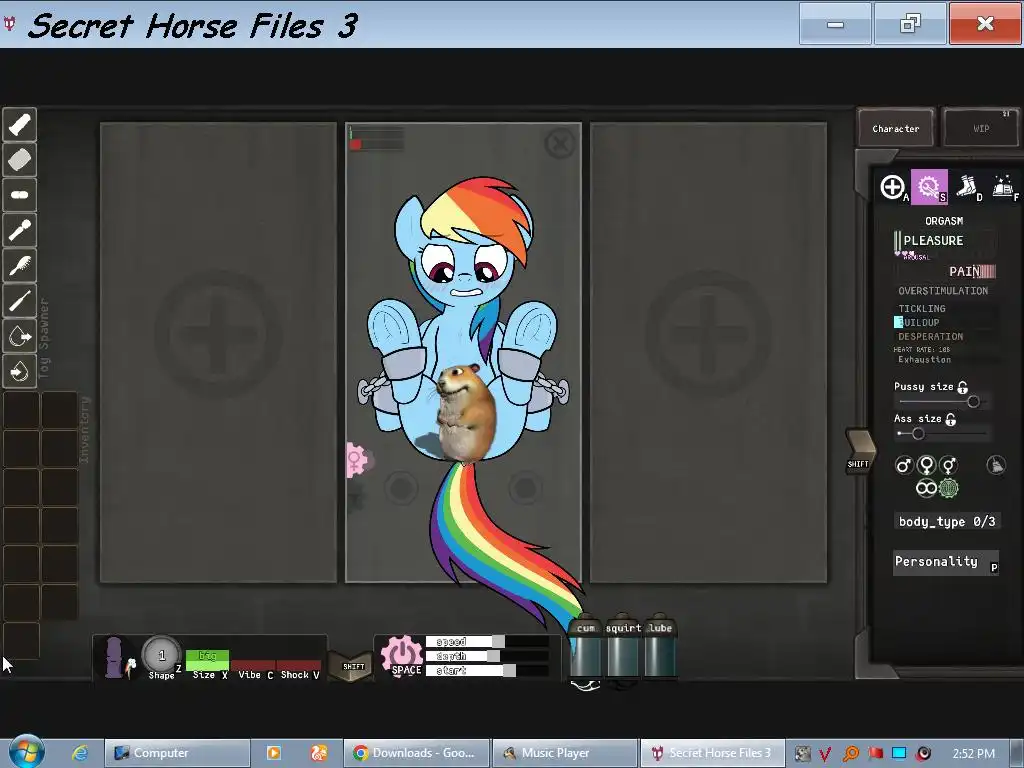
Task: Cycle the body_type 0/3 option
Action: pyautogui.click(x=946, y=521)
